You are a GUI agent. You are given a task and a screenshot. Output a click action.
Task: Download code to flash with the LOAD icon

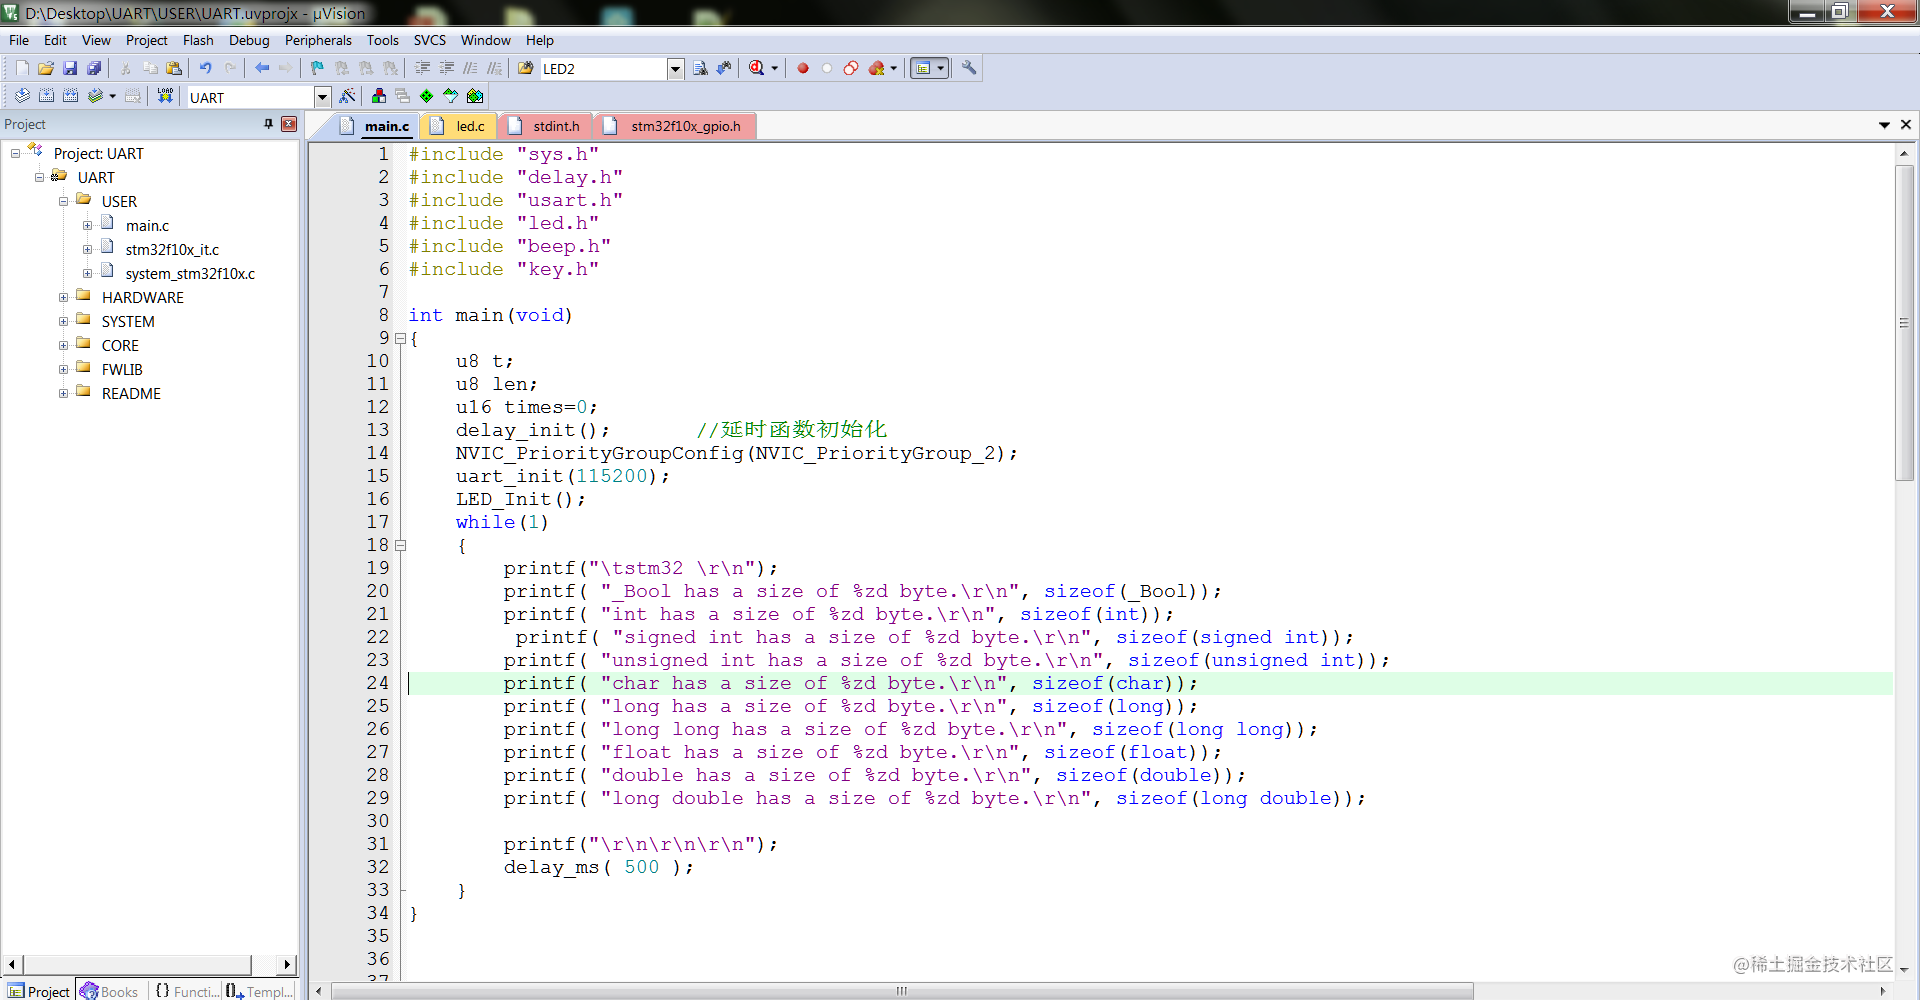pos(166,96)
